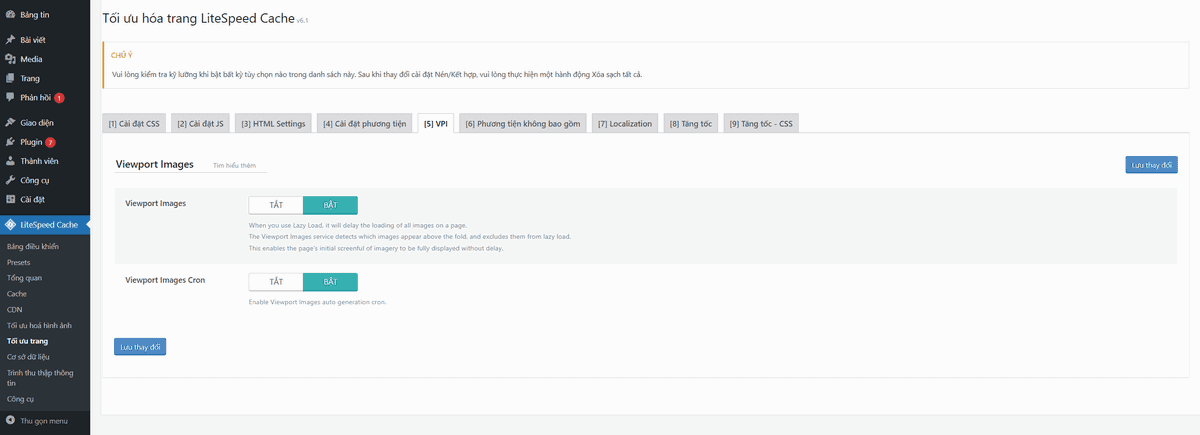Open Cache submenu link
The height and width of the screenshot is (435, 1200).
(17, 294)
